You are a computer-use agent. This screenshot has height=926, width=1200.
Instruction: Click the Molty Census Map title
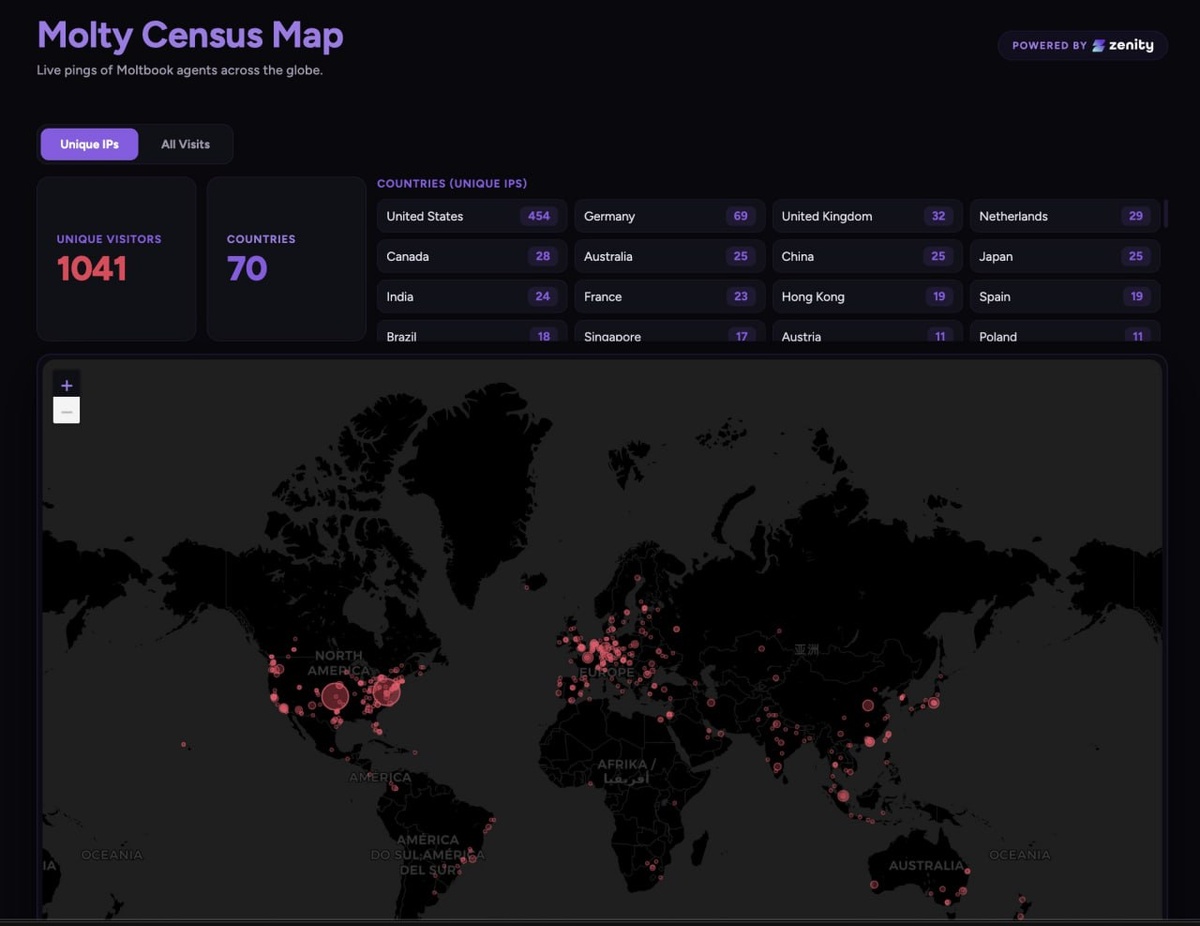tap(190, 35)
